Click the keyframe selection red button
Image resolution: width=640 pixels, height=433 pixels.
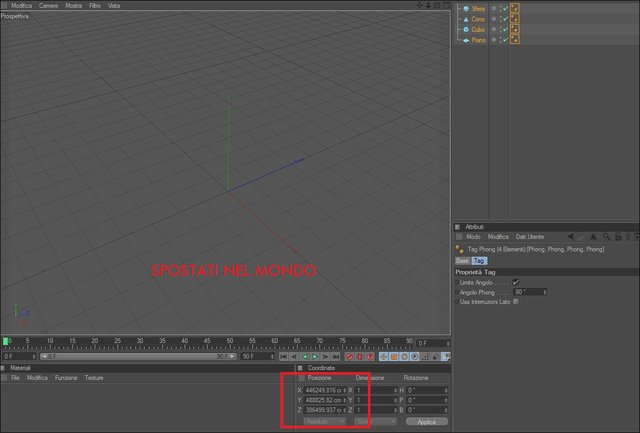point(370,357)
